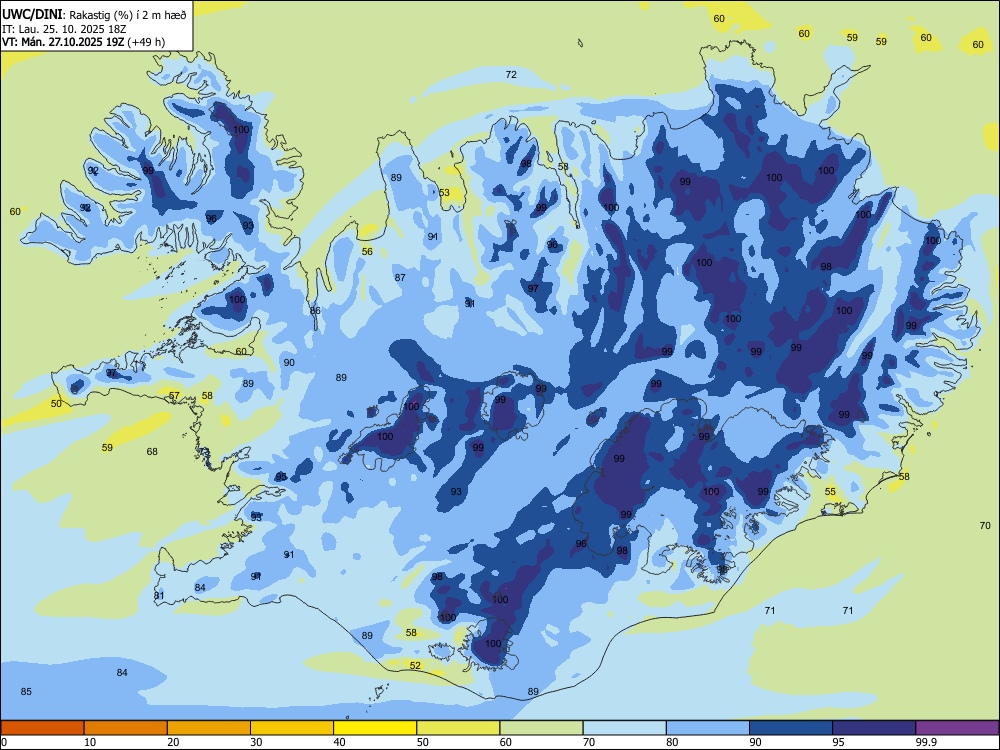Viewport: 1000px width, 750px height.
Task: Click the purple legend swatch above 99.9
Action: 957,728
